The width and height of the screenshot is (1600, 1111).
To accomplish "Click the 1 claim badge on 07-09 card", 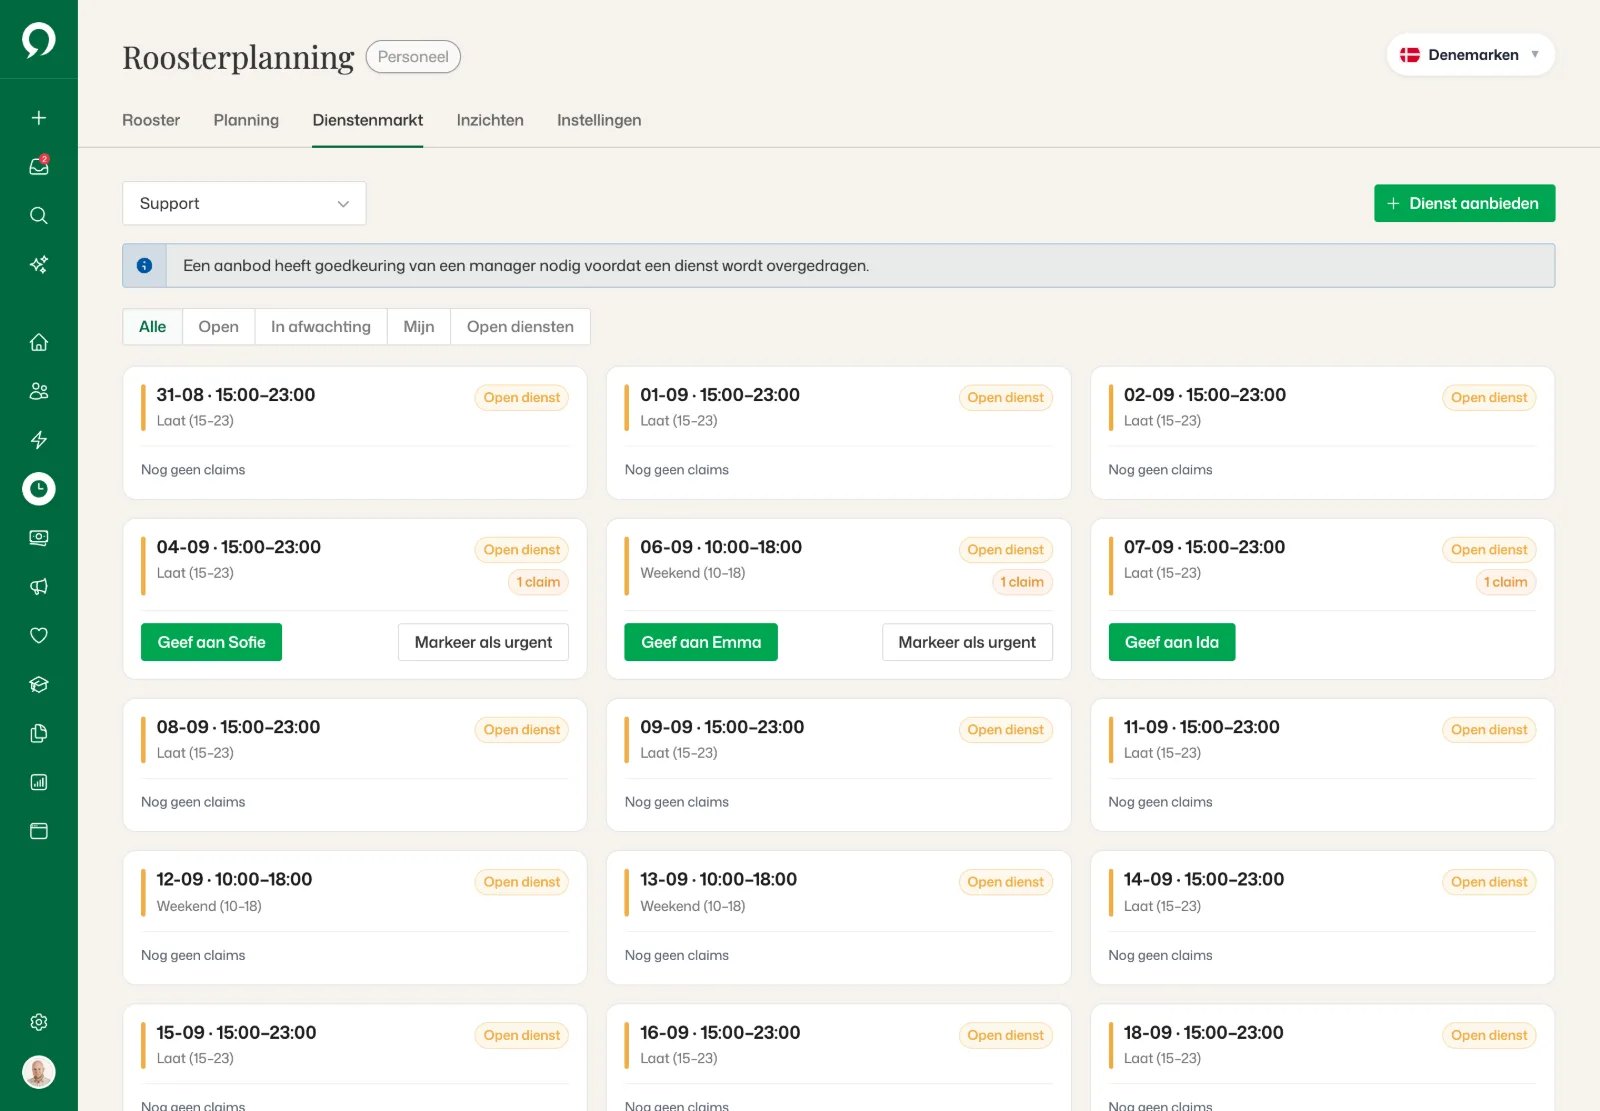I will (1505, 582).
